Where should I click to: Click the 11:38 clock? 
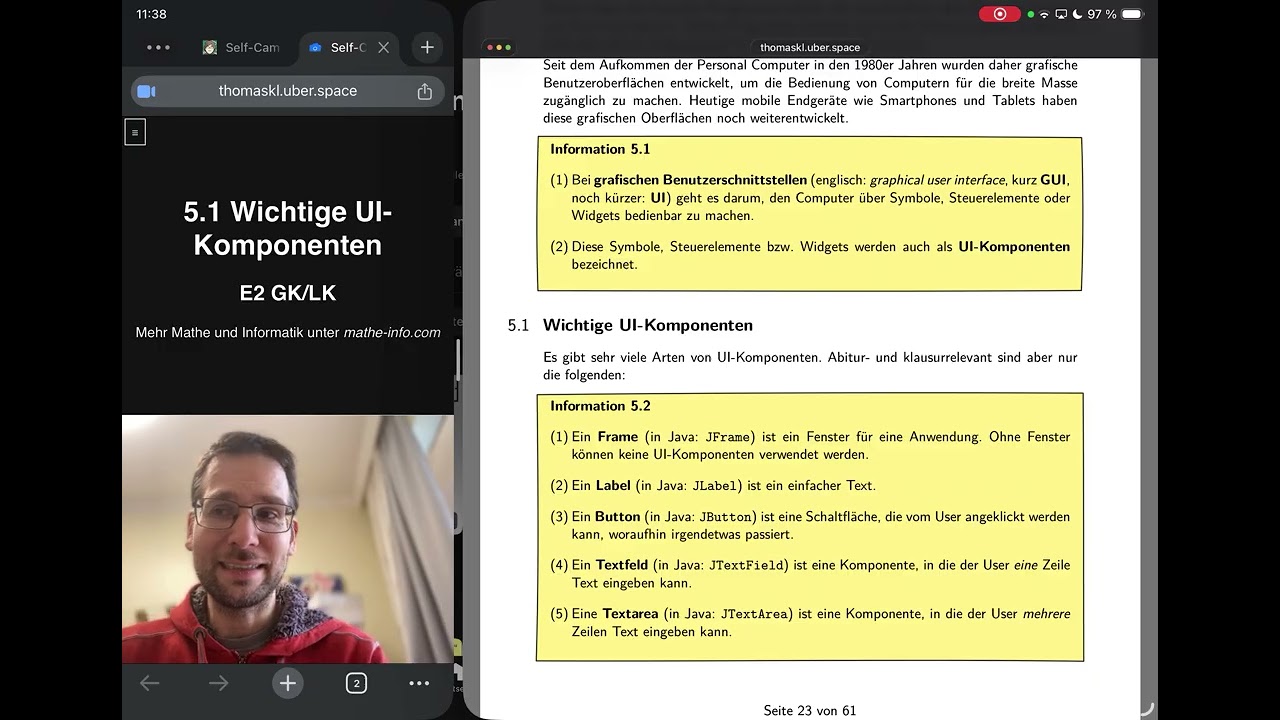tap(151, 14)
